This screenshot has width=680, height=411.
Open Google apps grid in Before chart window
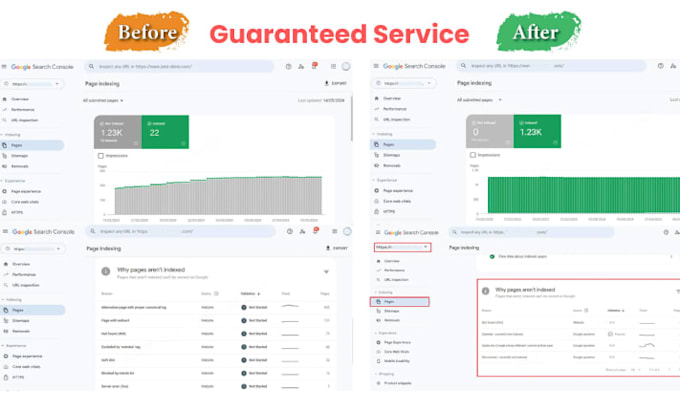point(333,66)
